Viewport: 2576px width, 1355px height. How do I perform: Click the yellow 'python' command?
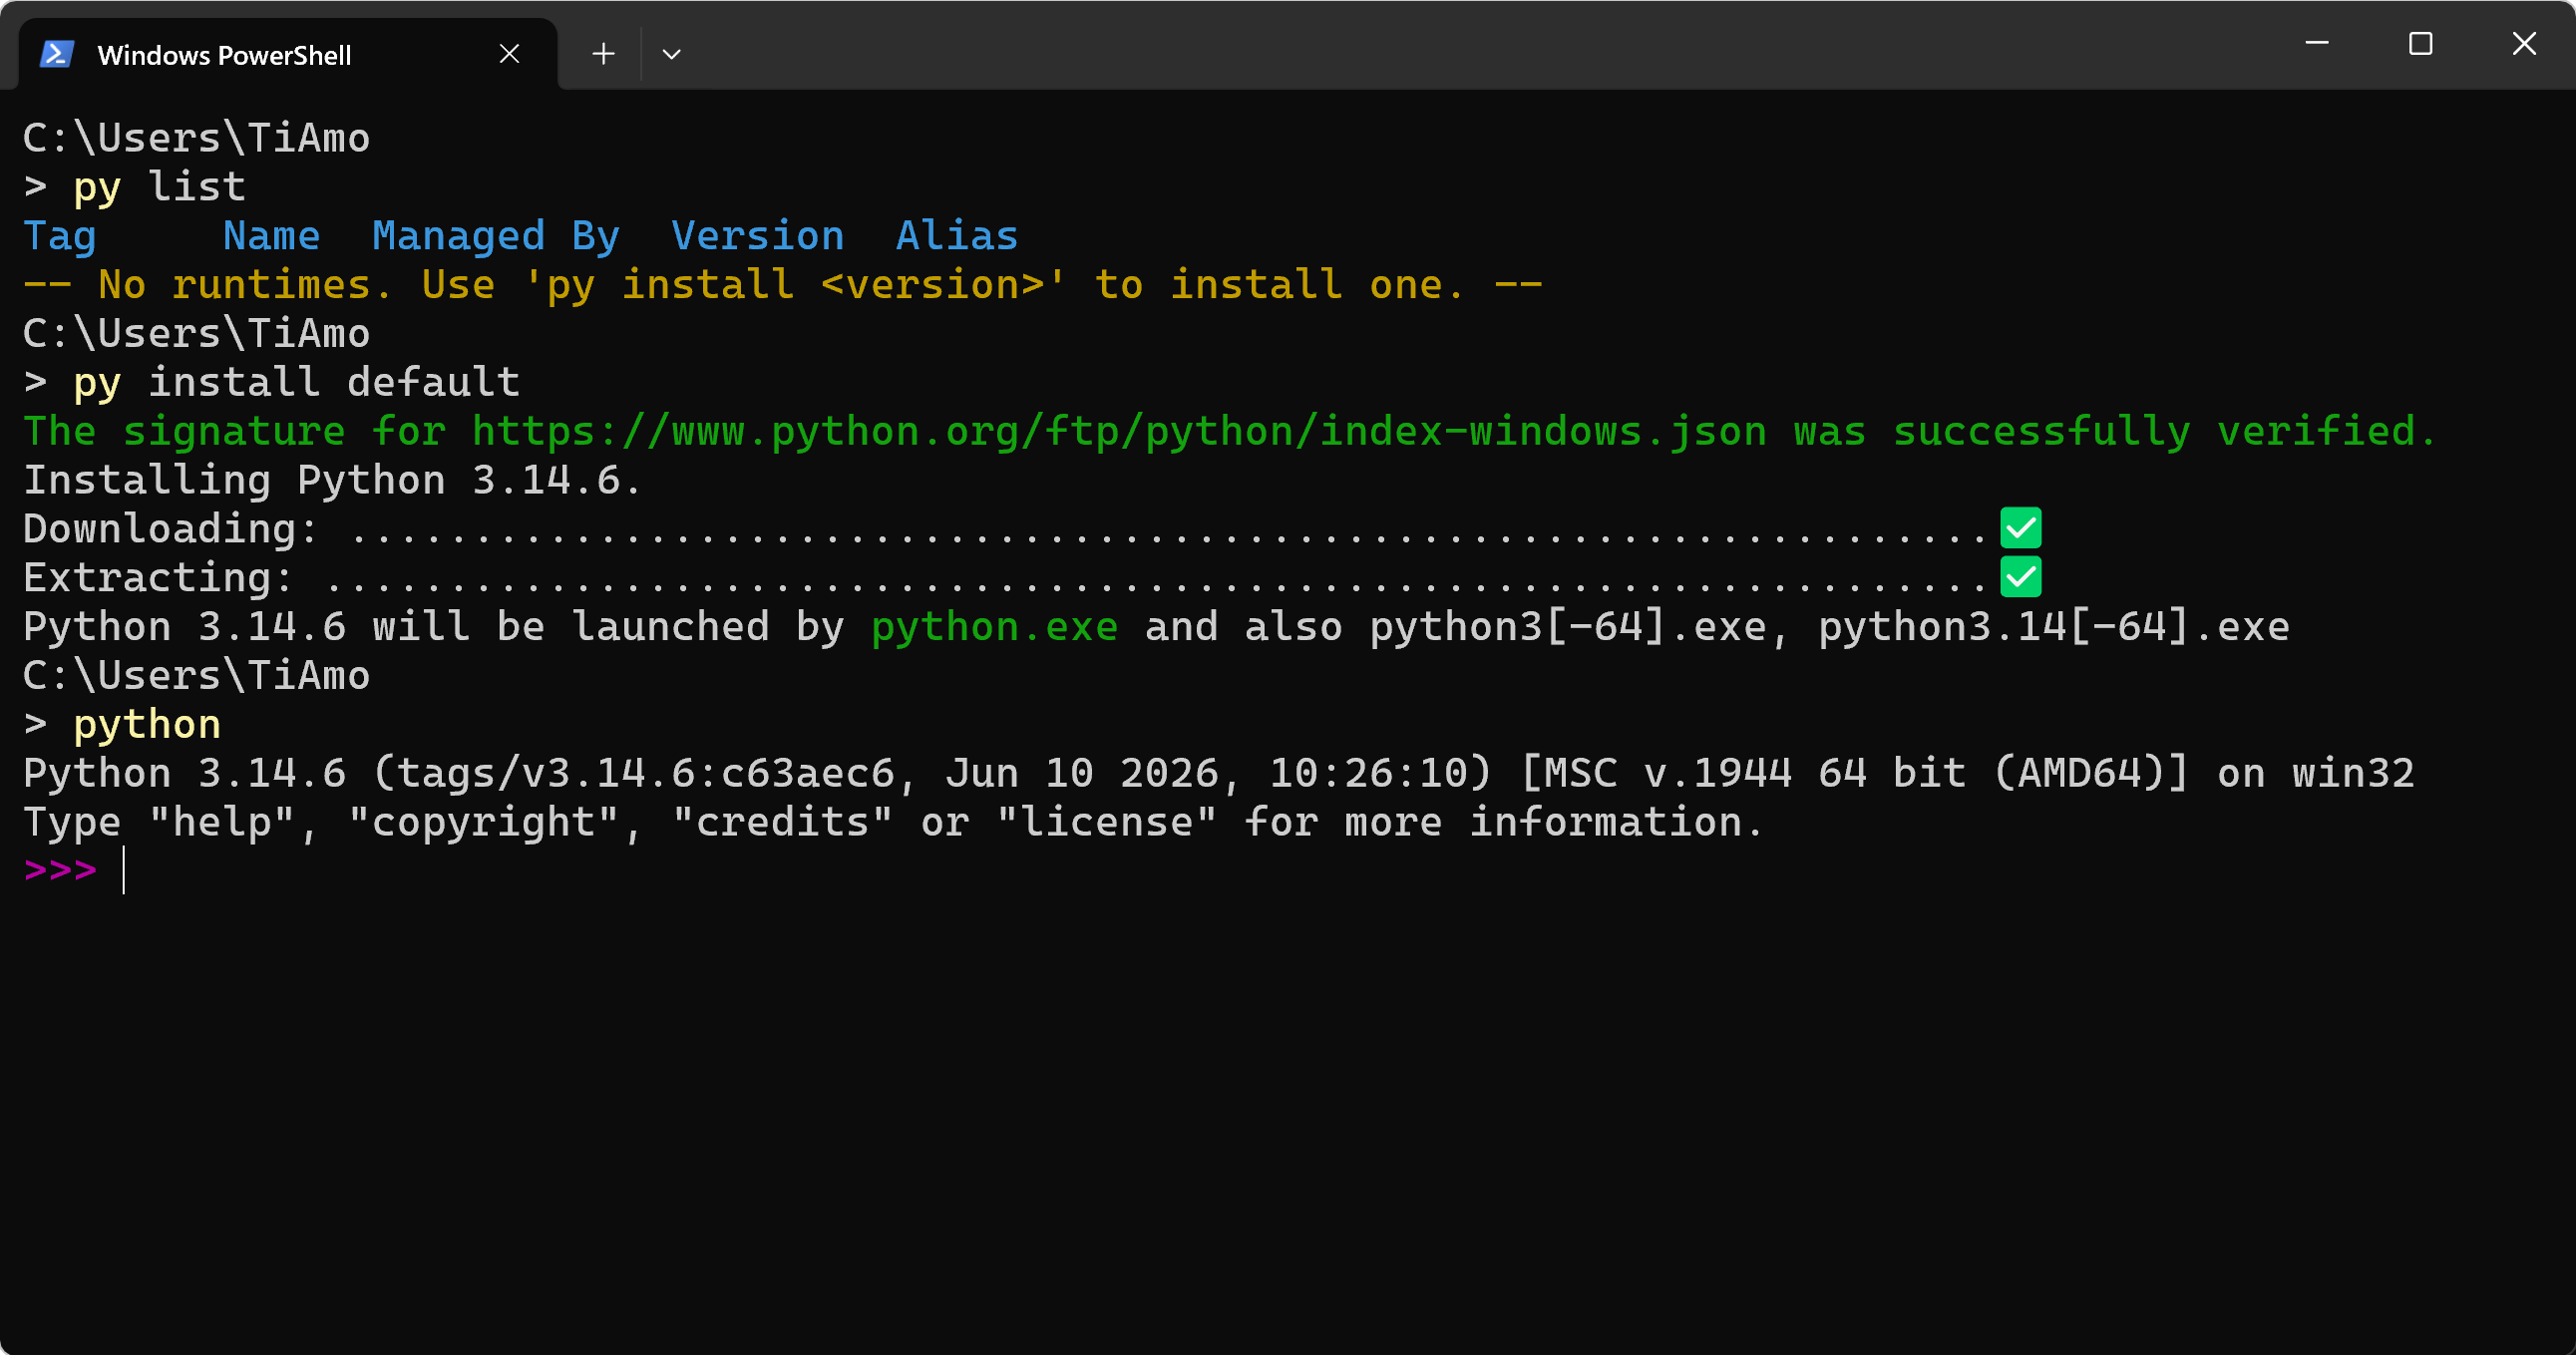[x=147, y=724]
